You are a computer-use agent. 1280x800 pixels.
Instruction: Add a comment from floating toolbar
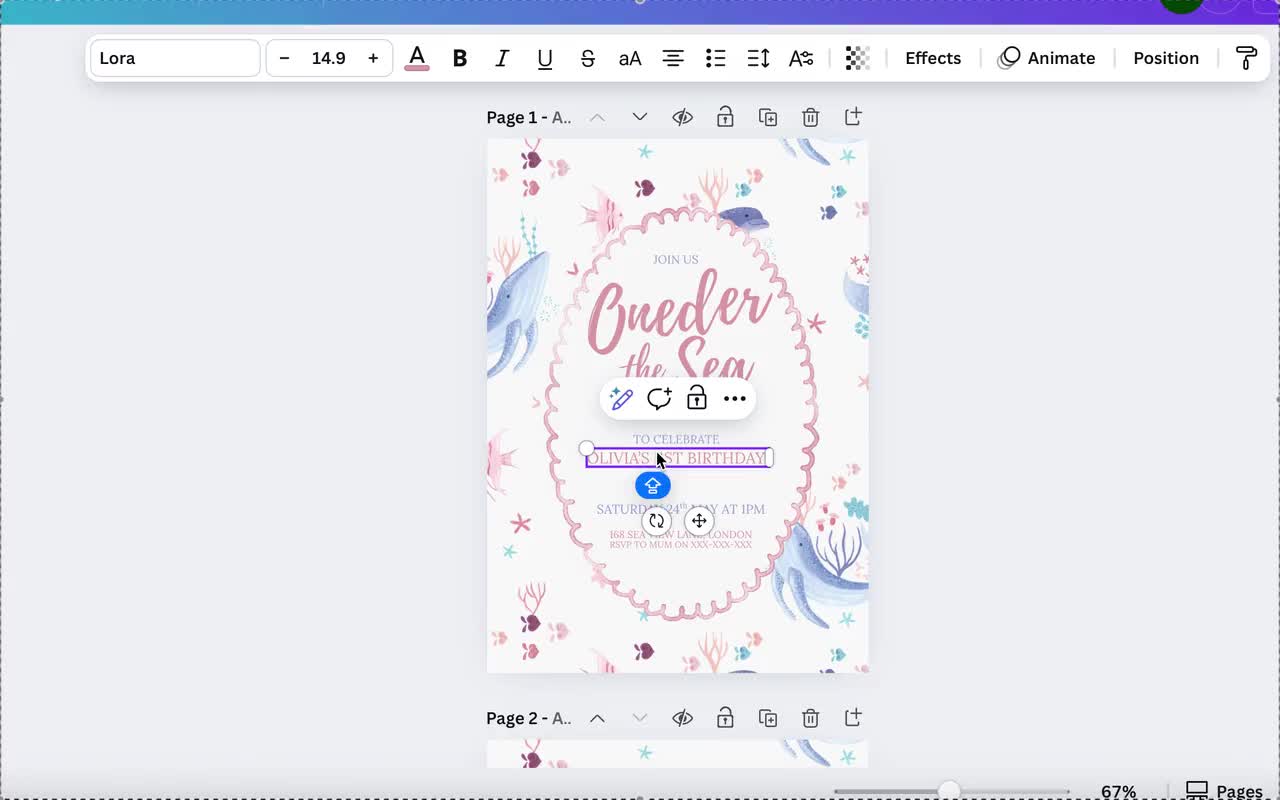coord(659,399)
